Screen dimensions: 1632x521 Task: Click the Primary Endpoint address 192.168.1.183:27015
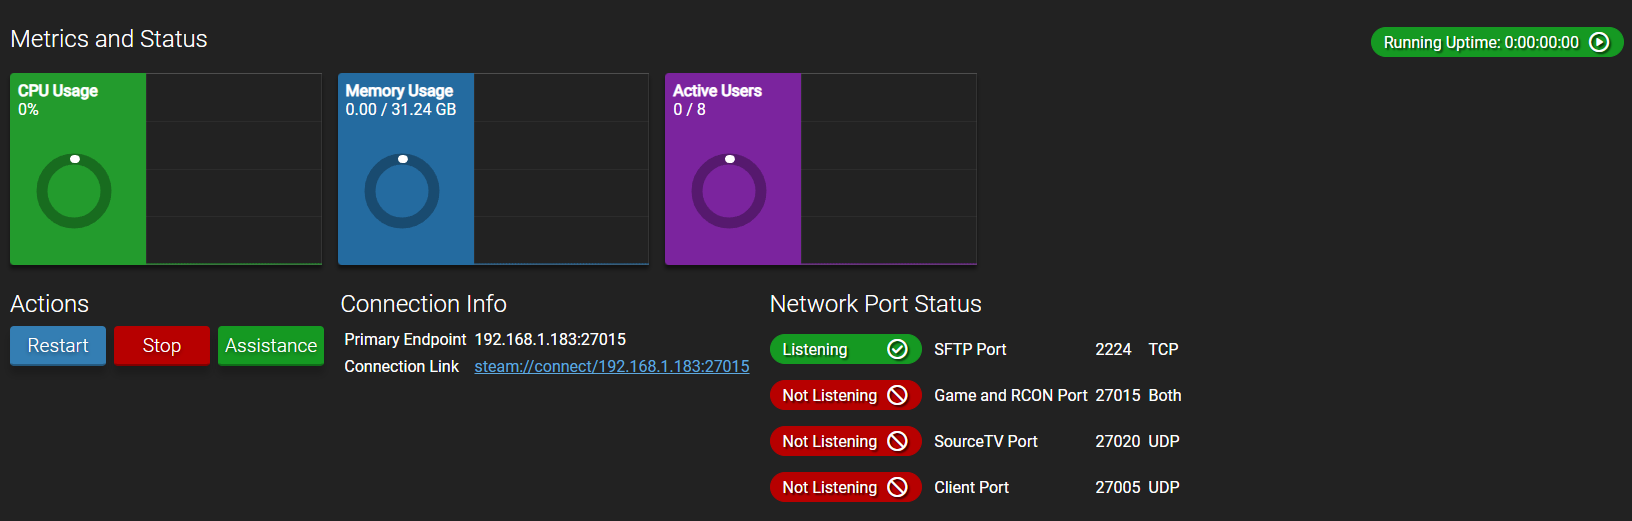coord(550,340)
